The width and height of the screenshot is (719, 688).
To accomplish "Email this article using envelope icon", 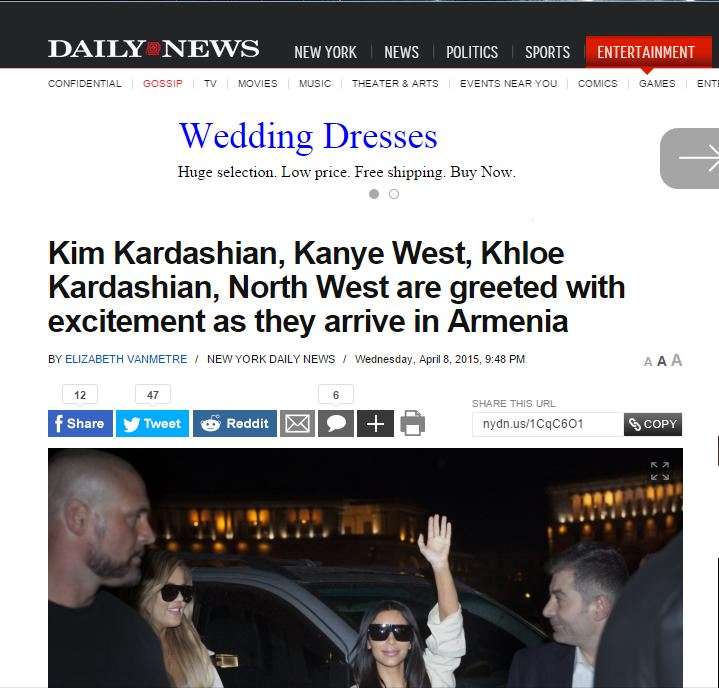I will (297, 423).
